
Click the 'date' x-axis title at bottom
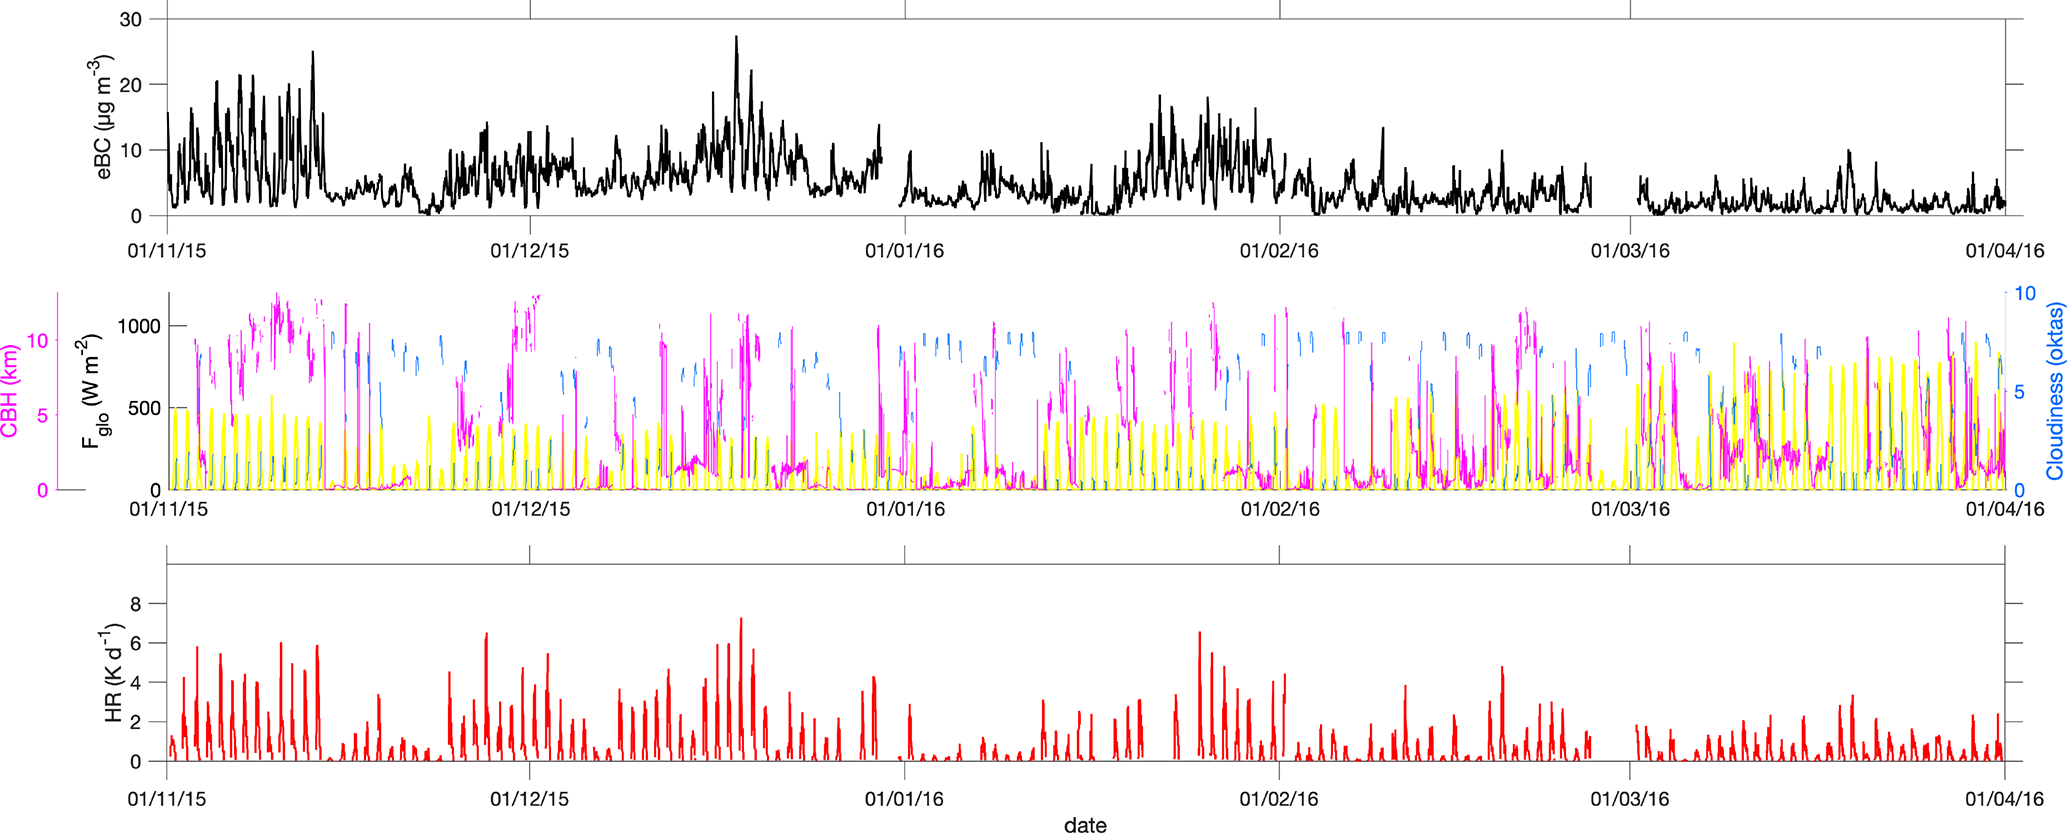point(1085,824)
